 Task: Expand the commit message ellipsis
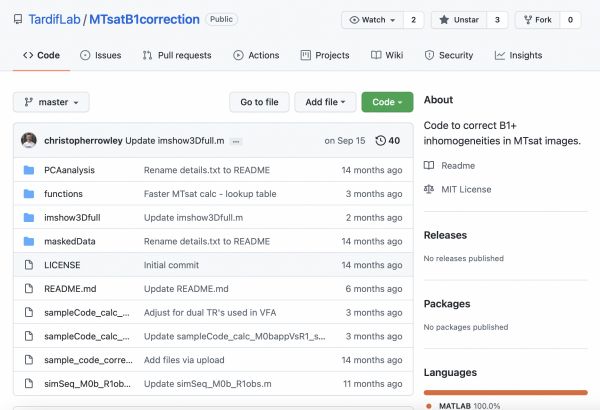click(236, 141)
